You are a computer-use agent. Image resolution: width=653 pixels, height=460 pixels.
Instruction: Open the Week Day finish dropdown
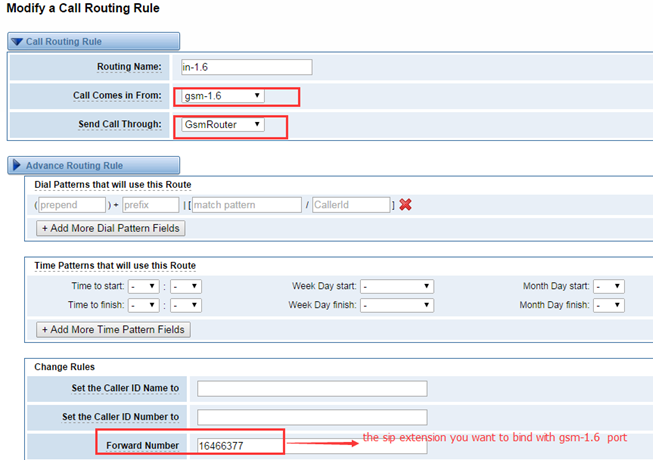pyautogui.click(x=397, y=305)
